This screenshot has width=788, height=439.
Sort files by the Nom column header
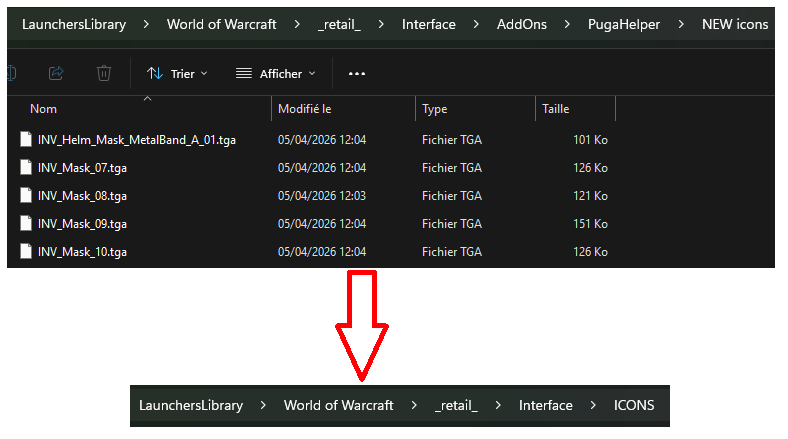tap(43, 109)
